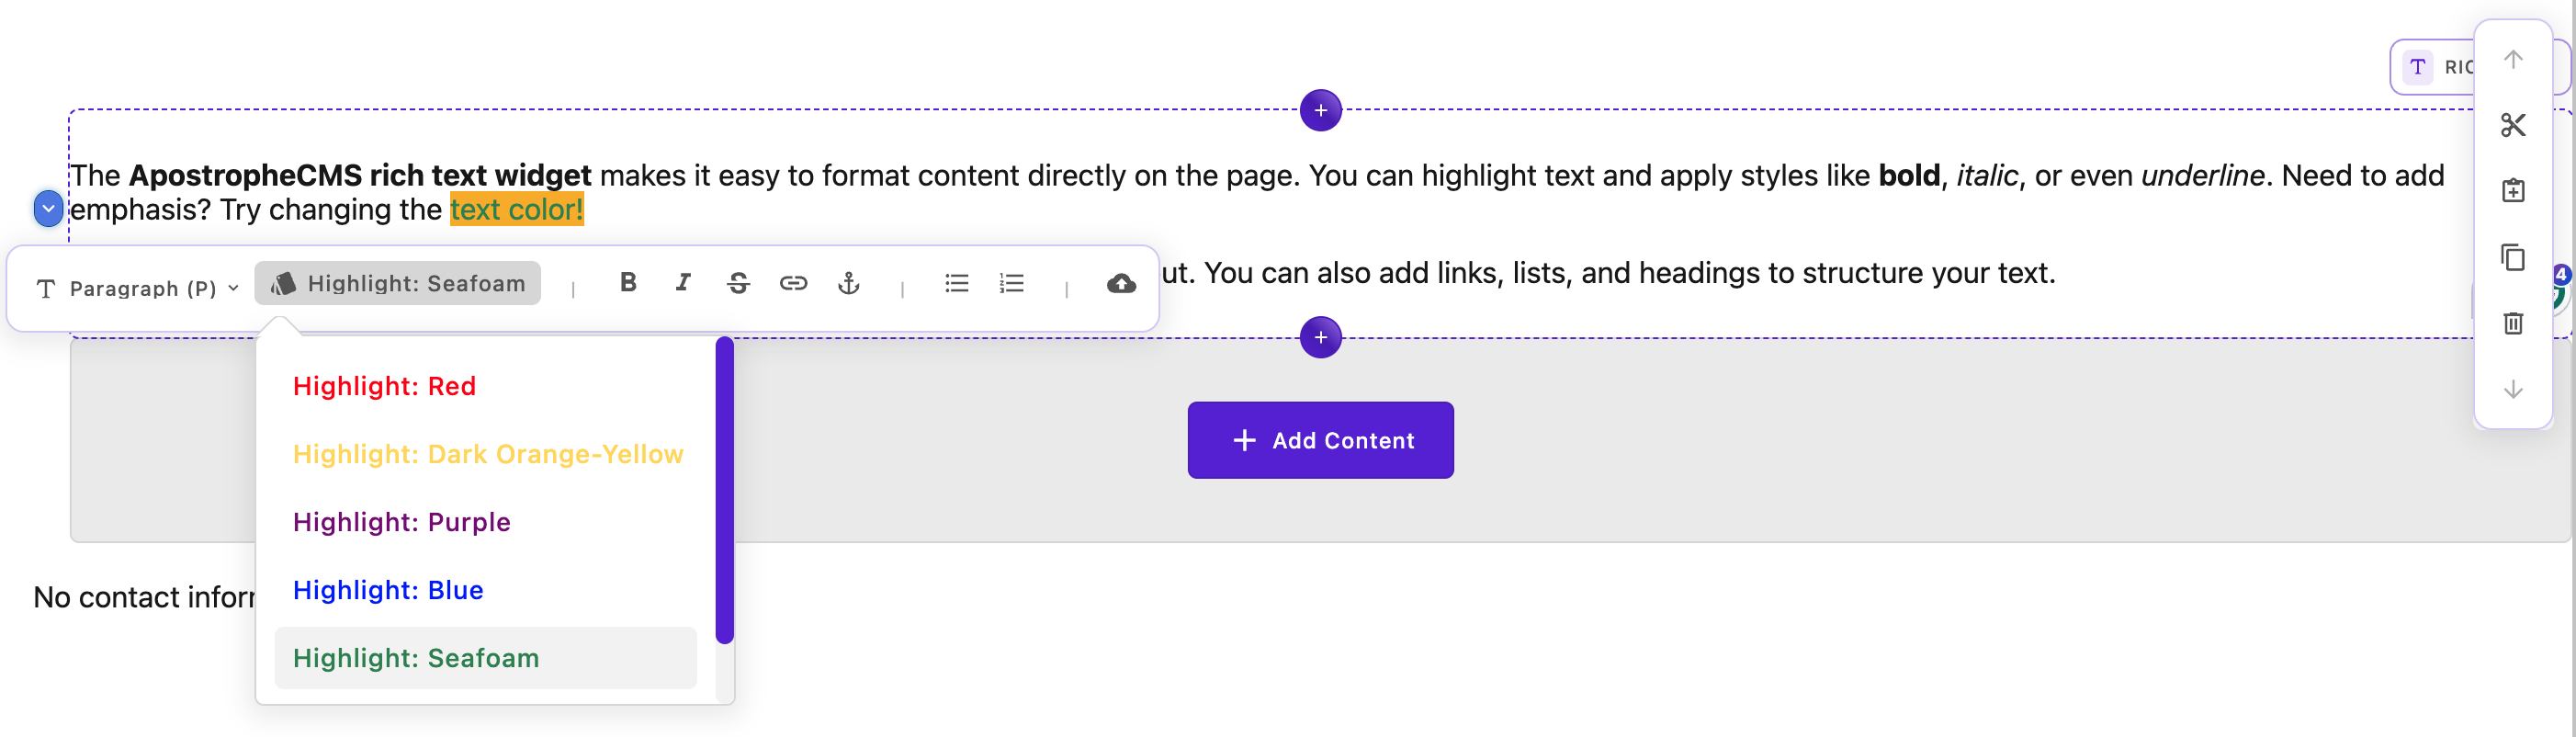Choose Highlight: Purple option
Screen dimensions: 2576x737
pyautogui.click(x=485, y=522)
